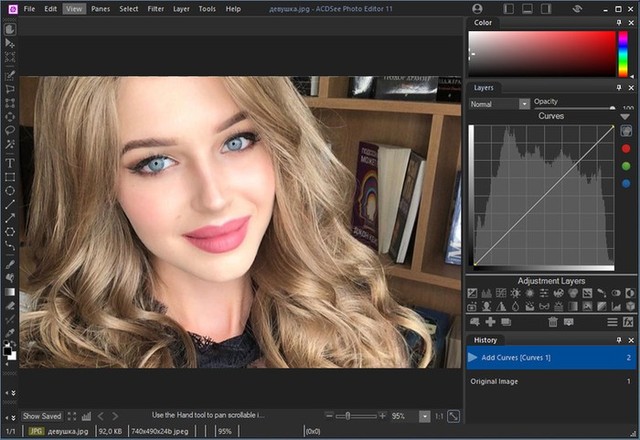Select the Move tool

[x=10, y=44]
